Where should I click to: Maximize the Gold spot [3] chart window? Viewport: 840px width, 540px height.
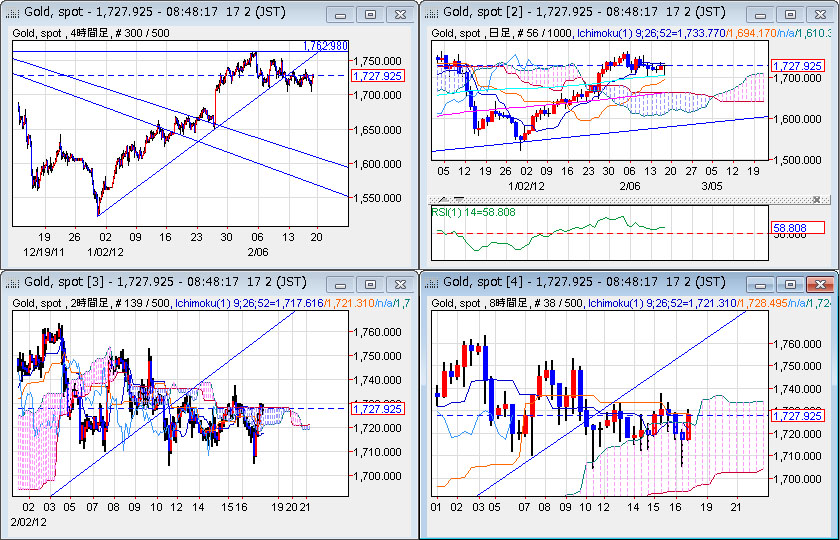(x=370, y=281)
